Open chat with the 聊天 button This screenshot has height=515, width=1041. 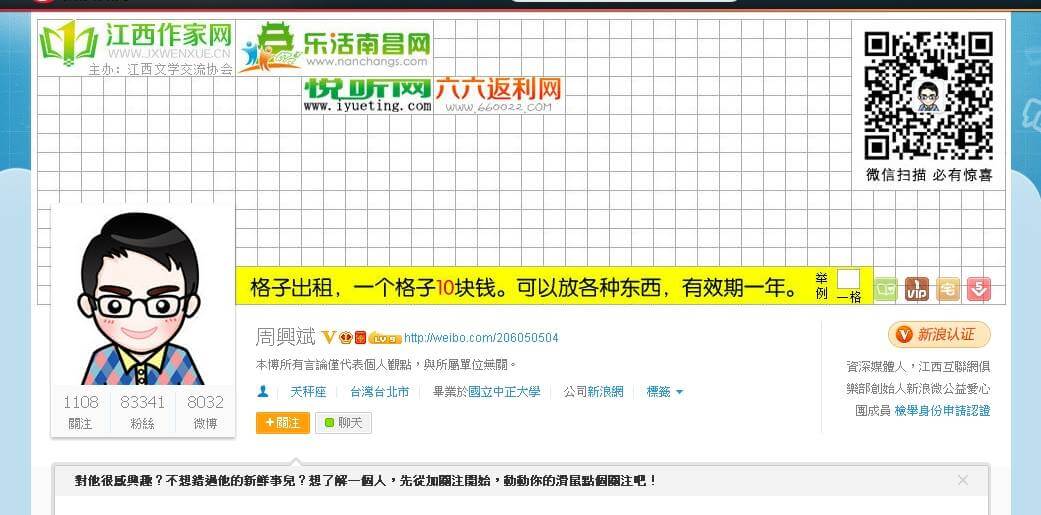343,423
